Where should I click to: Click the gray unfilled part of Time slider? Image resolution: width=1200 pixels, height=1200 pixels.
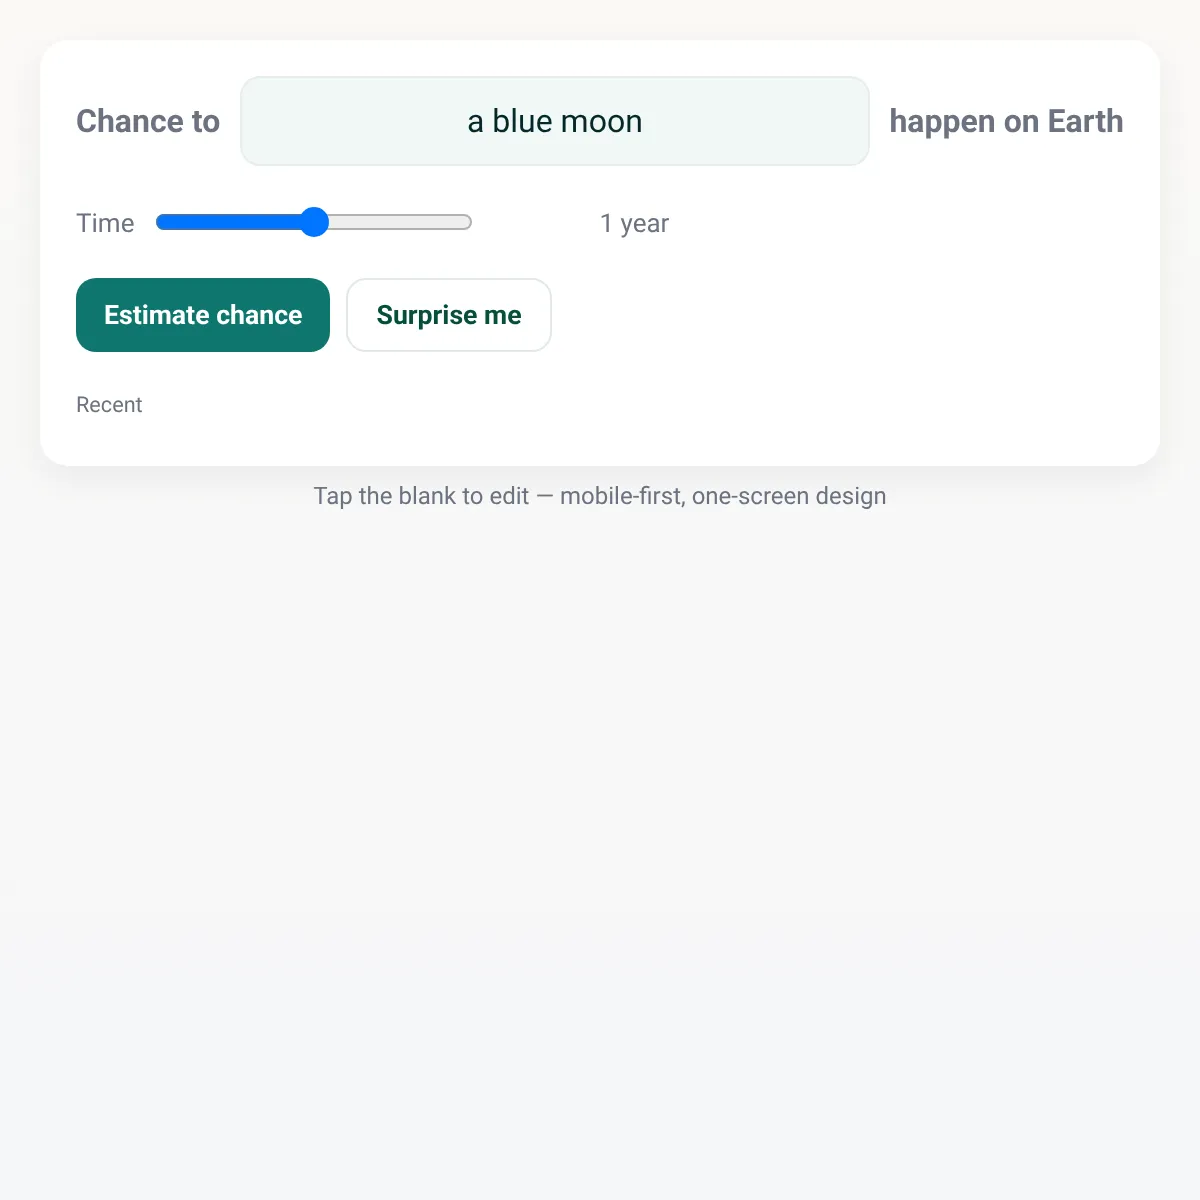point(400,222)
